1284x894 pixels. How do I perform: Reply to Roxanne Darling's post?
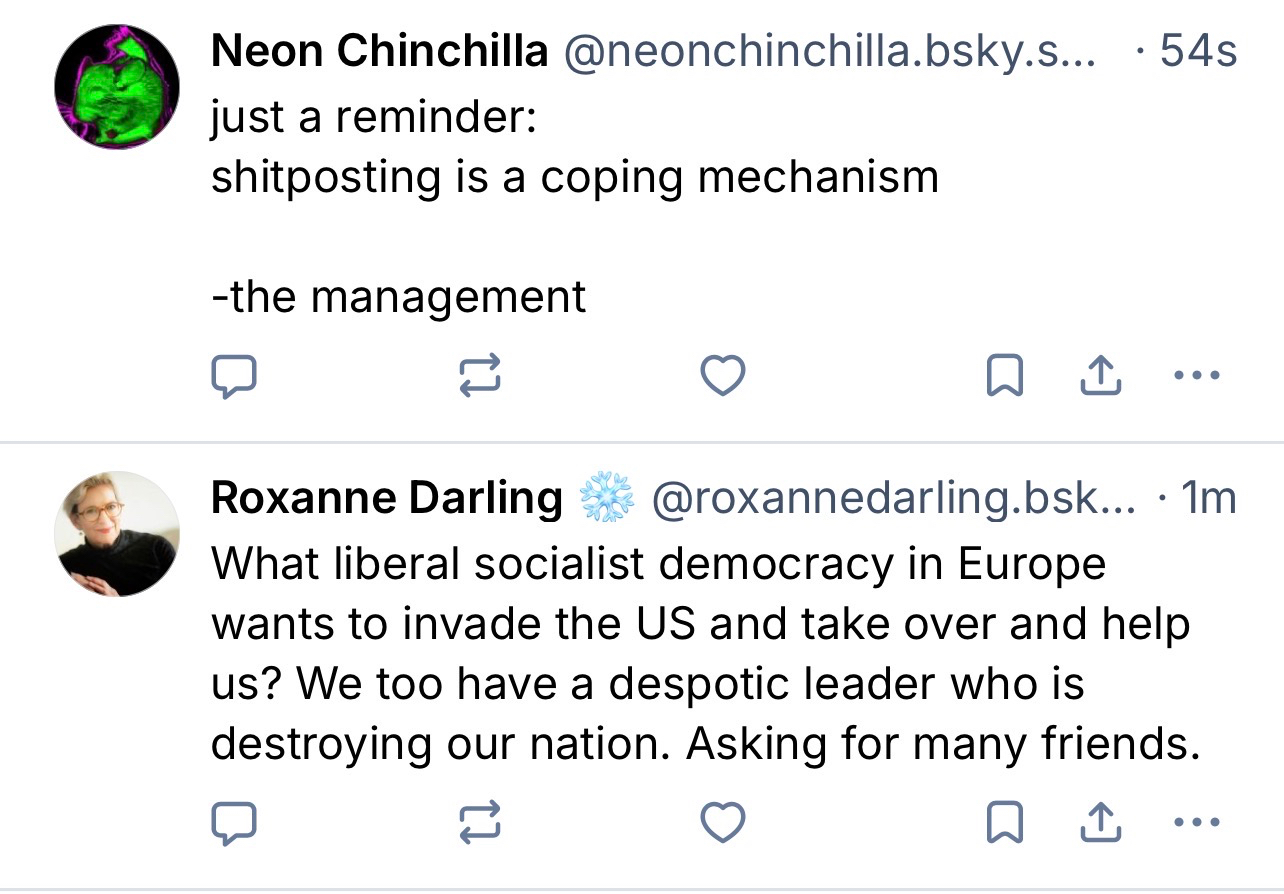[x=234, y=823]
